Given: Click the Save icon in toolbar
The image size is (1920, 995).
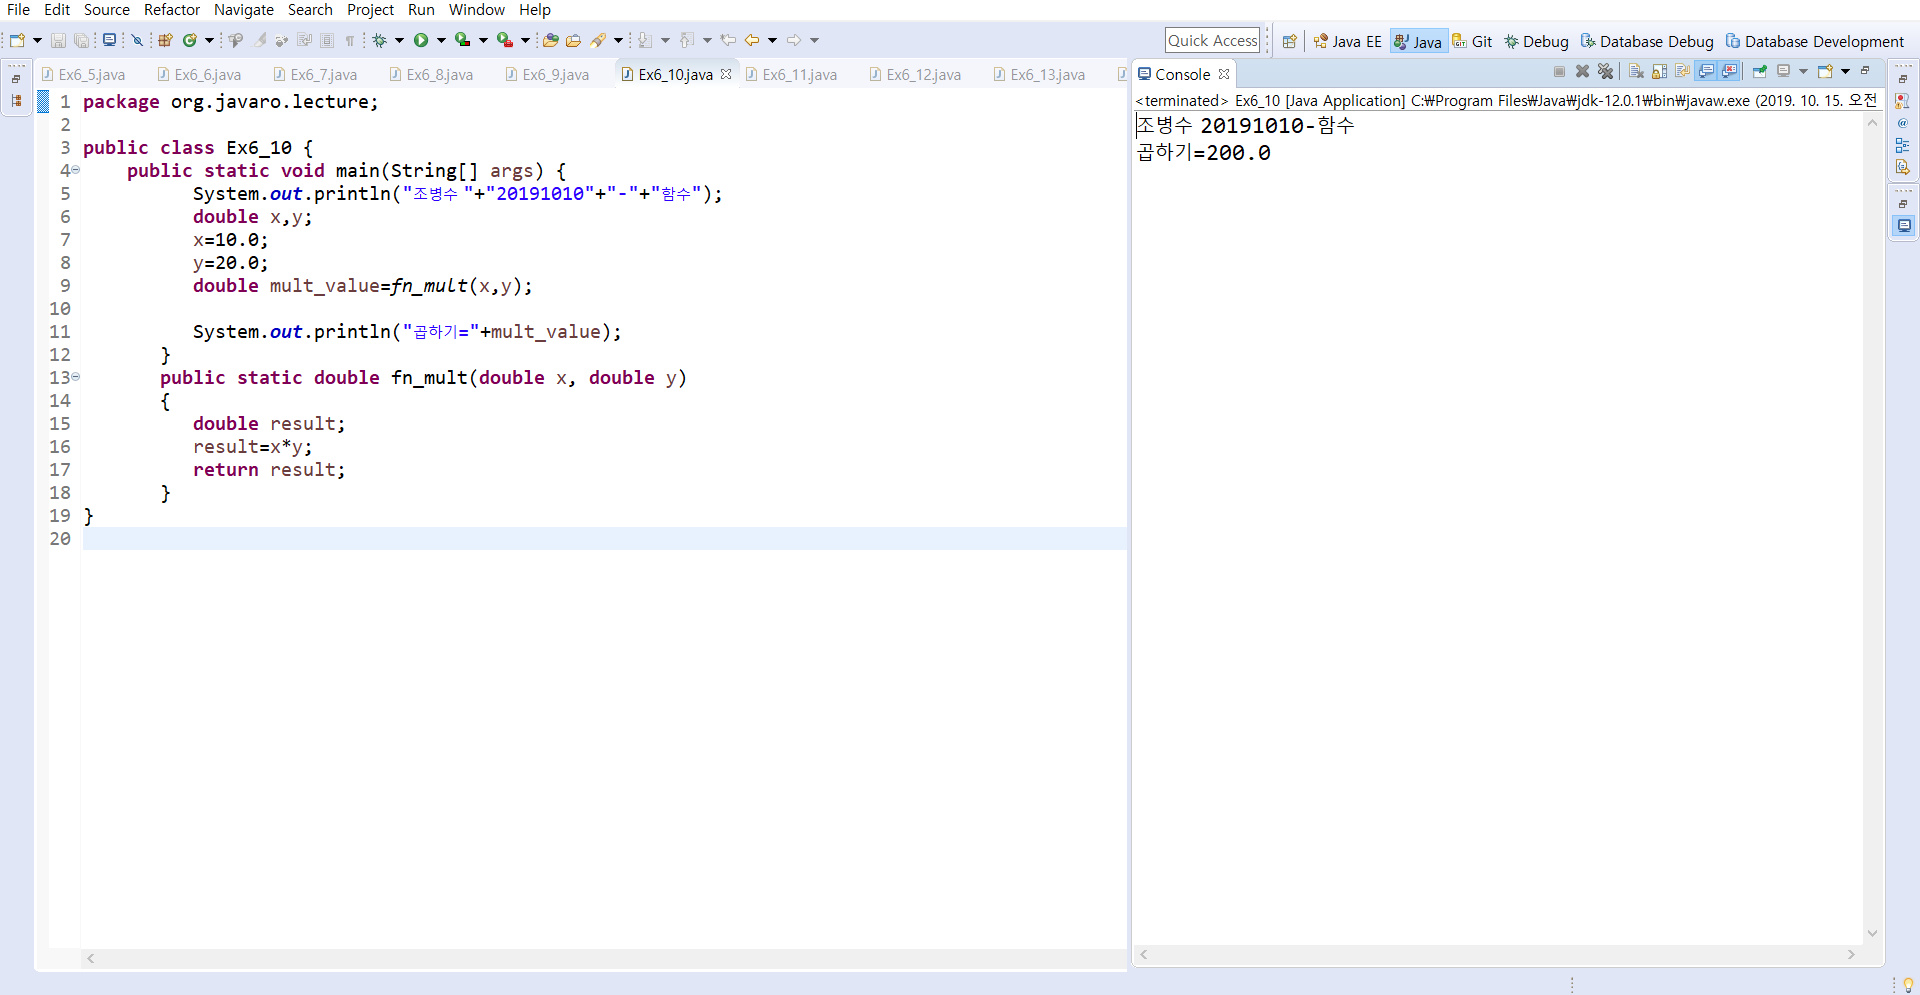Looking at the screenshot, I should click(58, 40).
